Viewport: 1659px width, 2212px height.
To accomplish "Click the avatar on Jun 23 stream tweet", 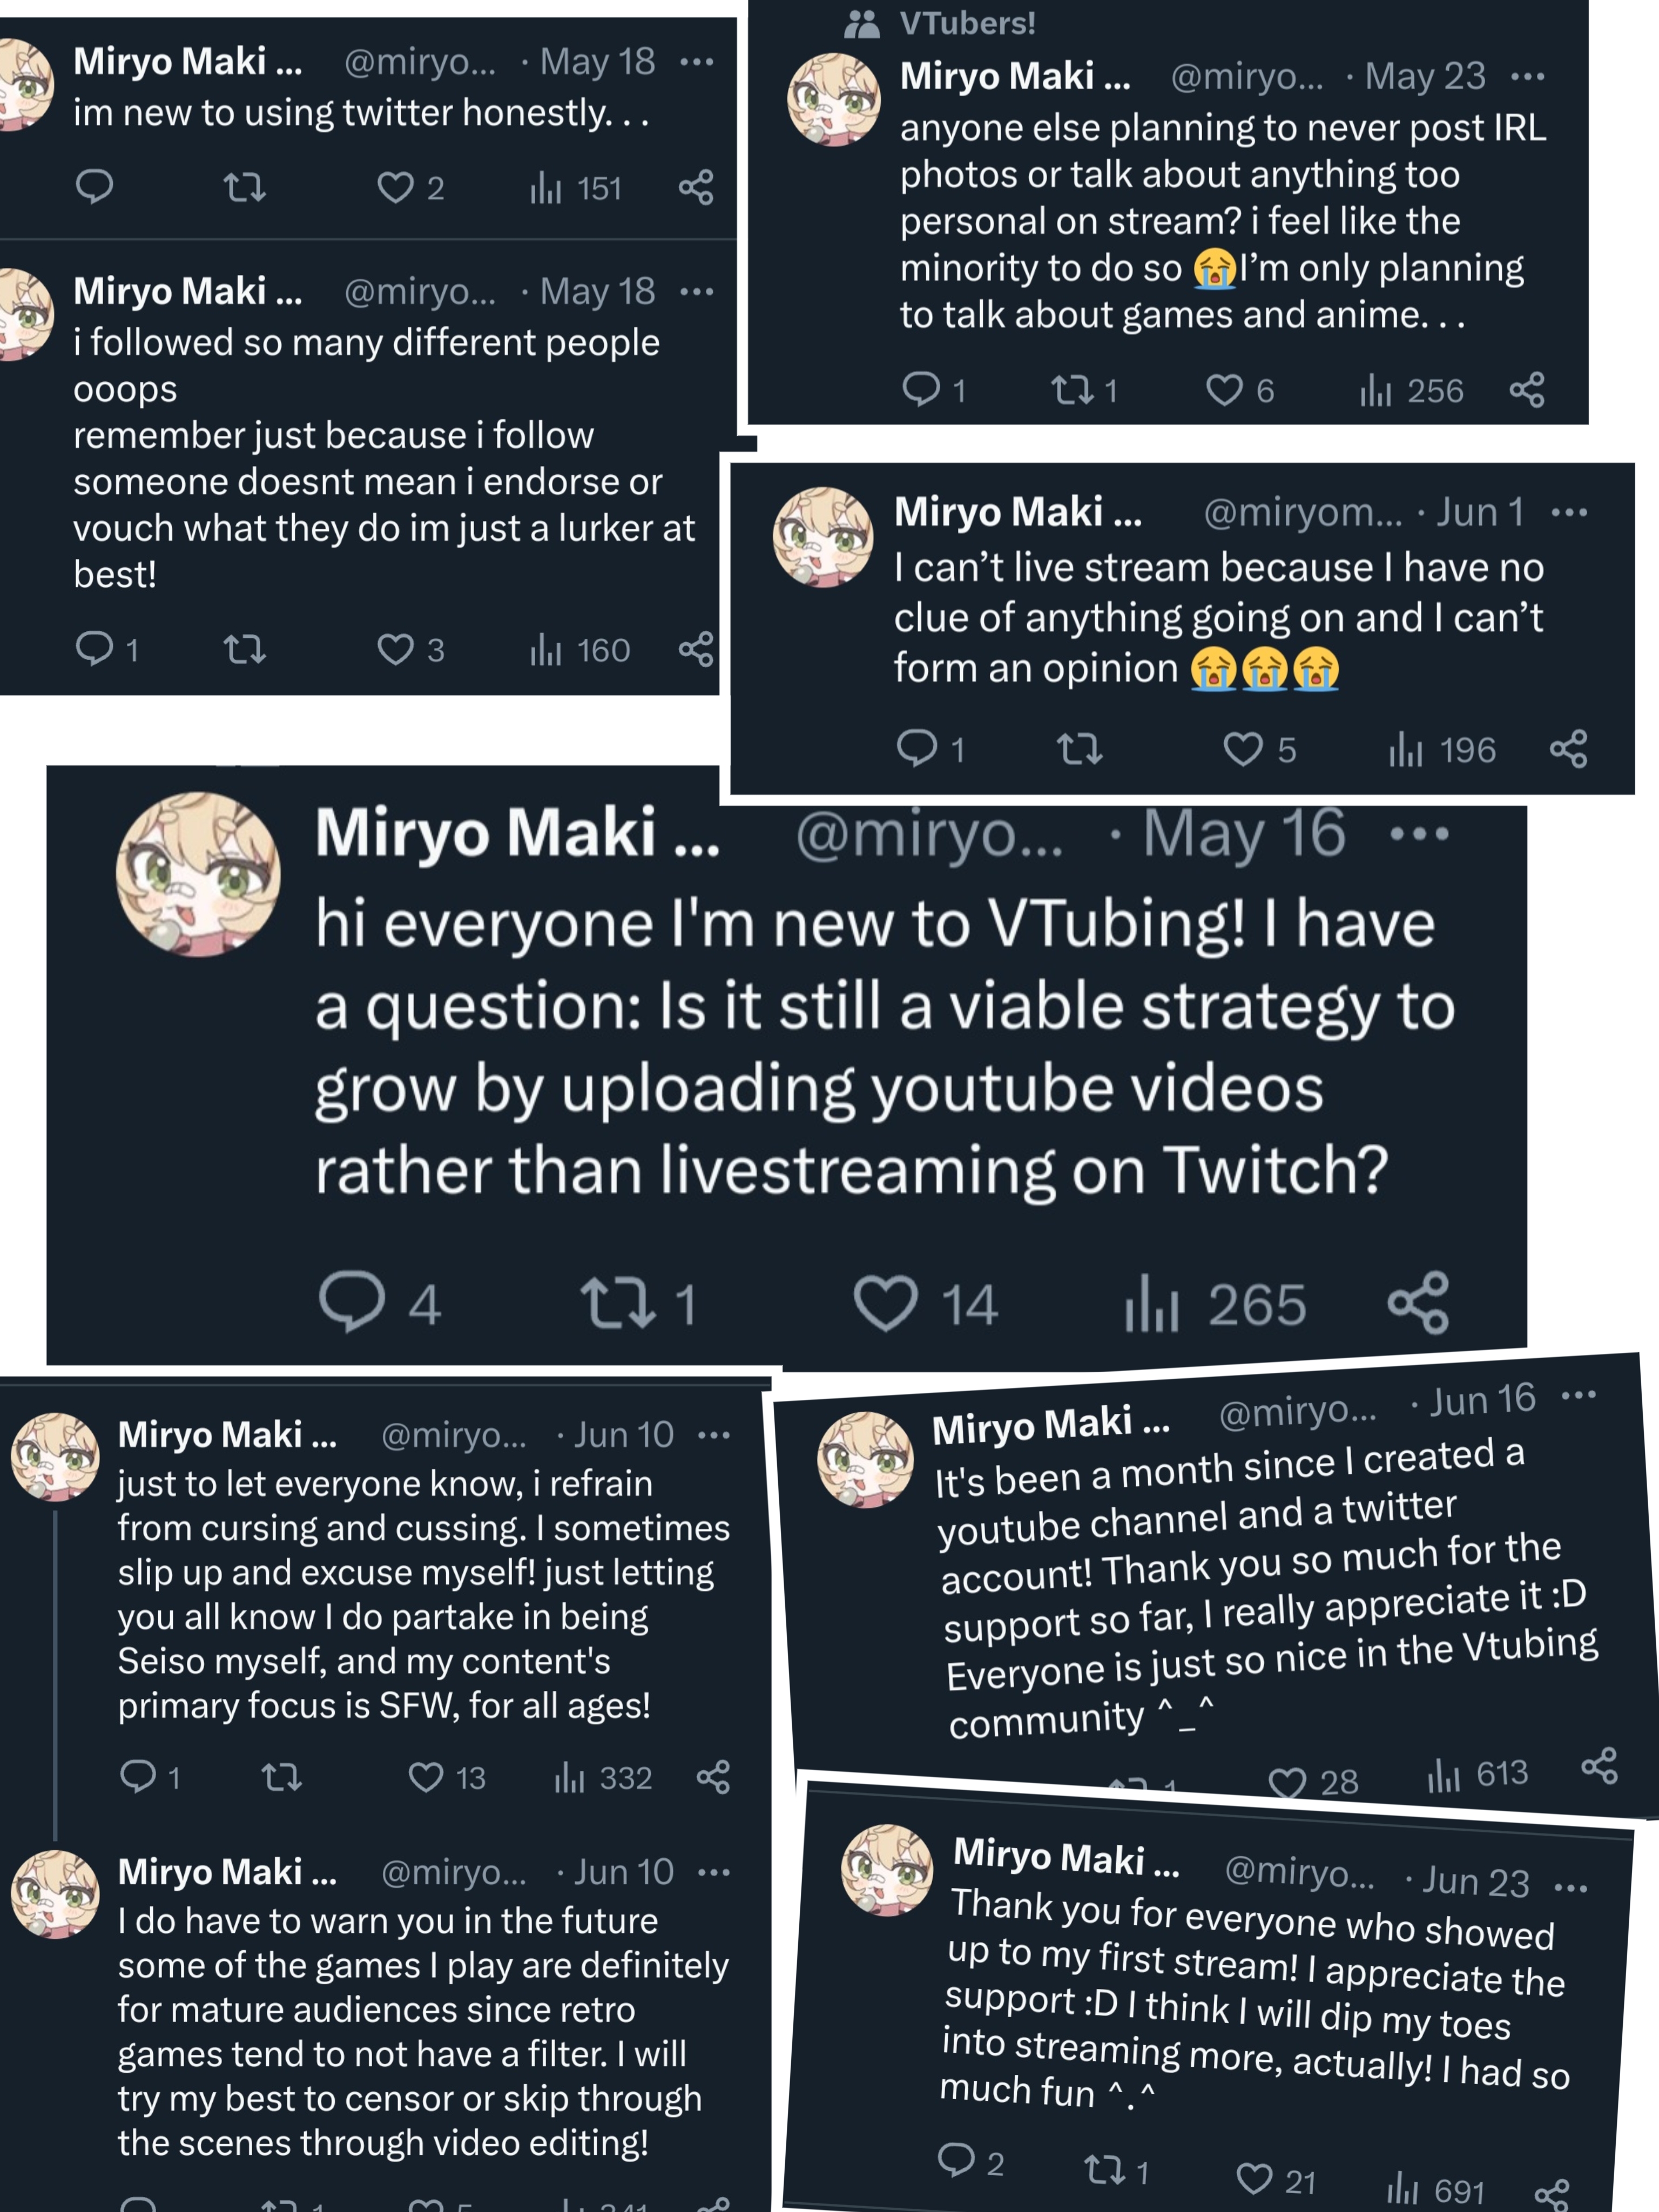I will 887,1869.
